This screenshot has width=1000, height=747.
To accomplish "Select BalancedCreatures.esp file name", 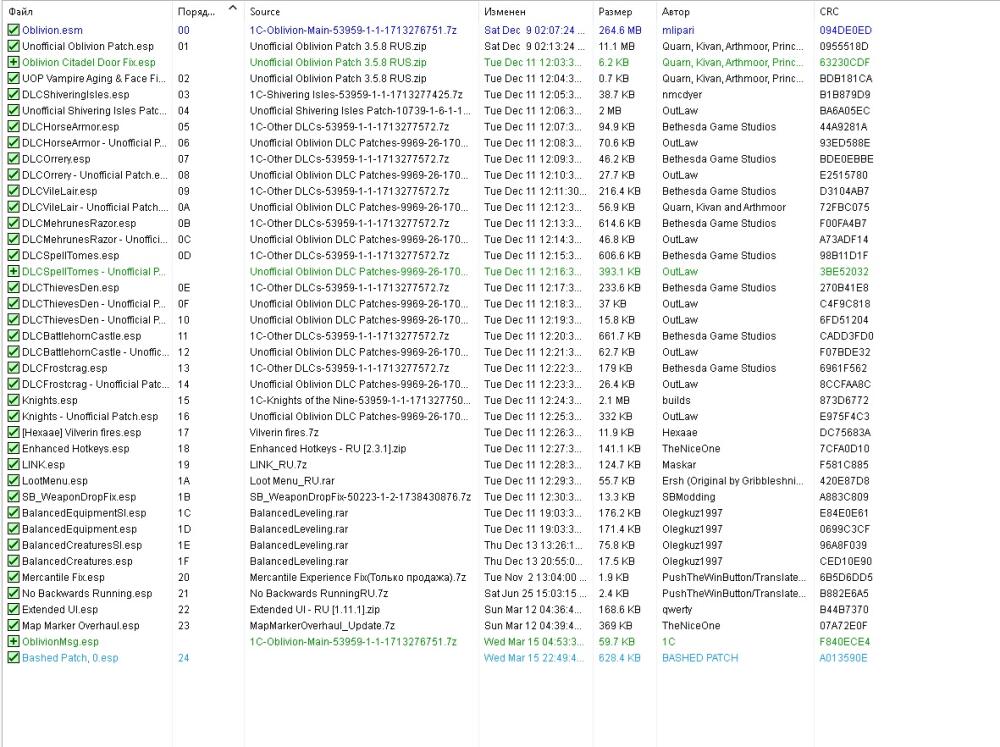I will click(77, 561).
